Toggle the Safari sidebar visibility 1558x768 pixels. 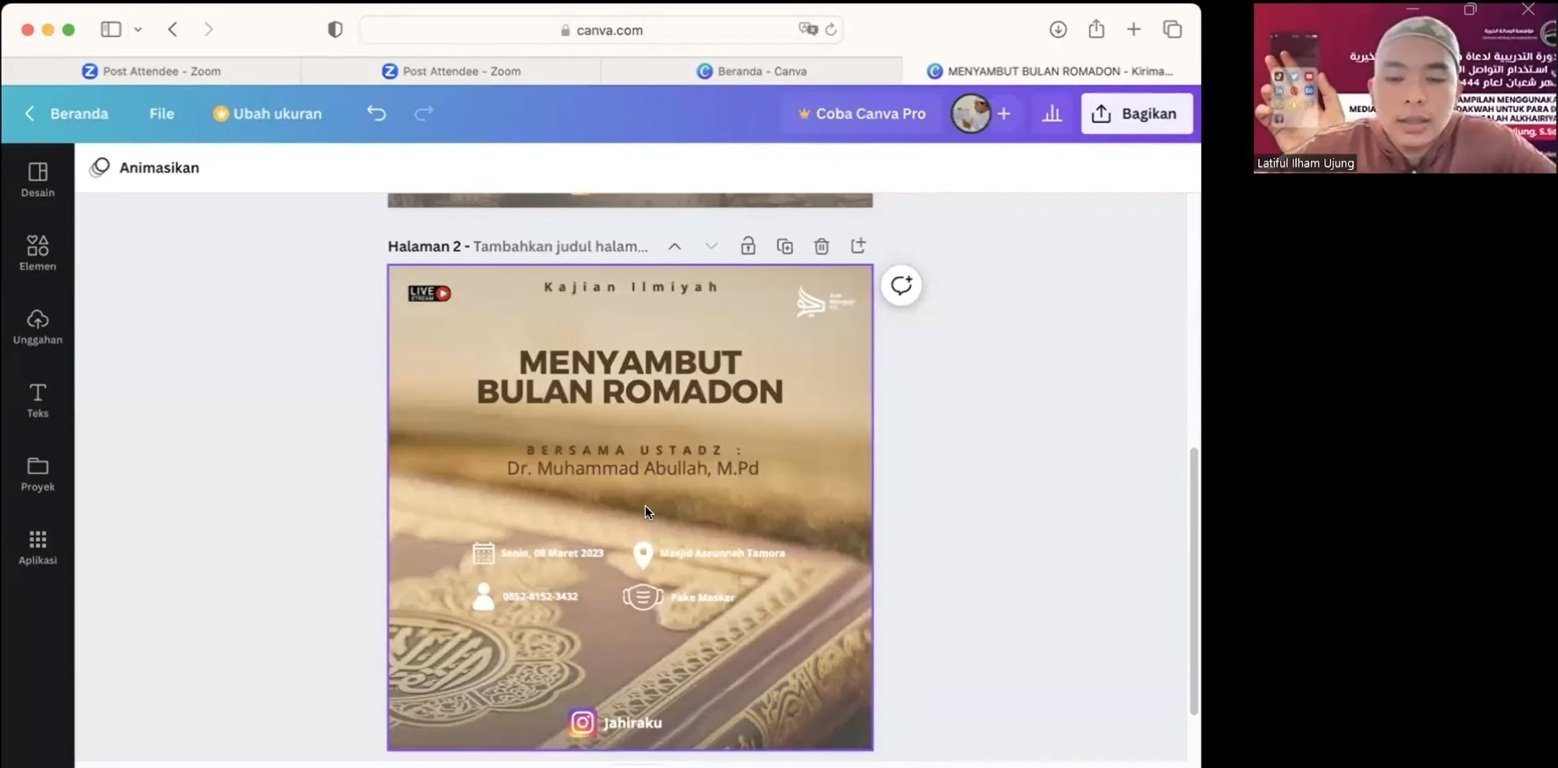click(x=111, y=30)
